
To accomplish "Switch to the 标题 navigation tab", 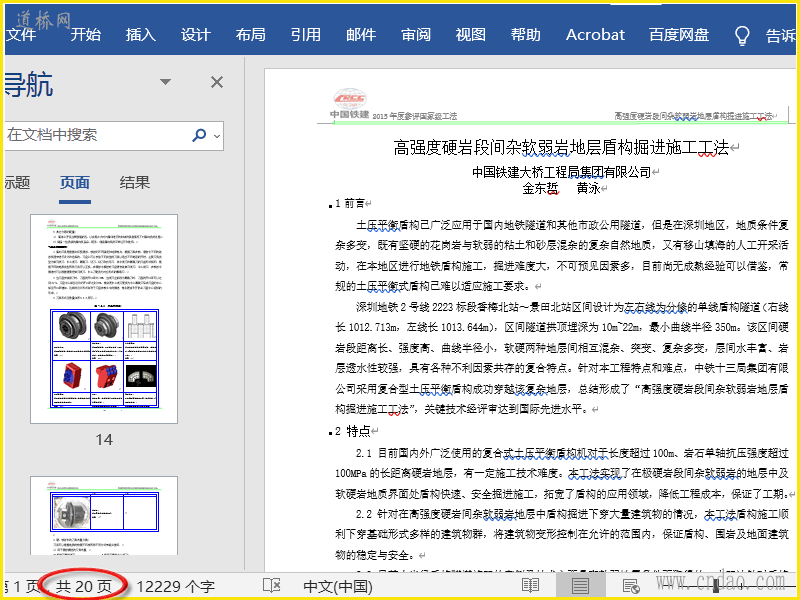I will (x=17, y=183).
